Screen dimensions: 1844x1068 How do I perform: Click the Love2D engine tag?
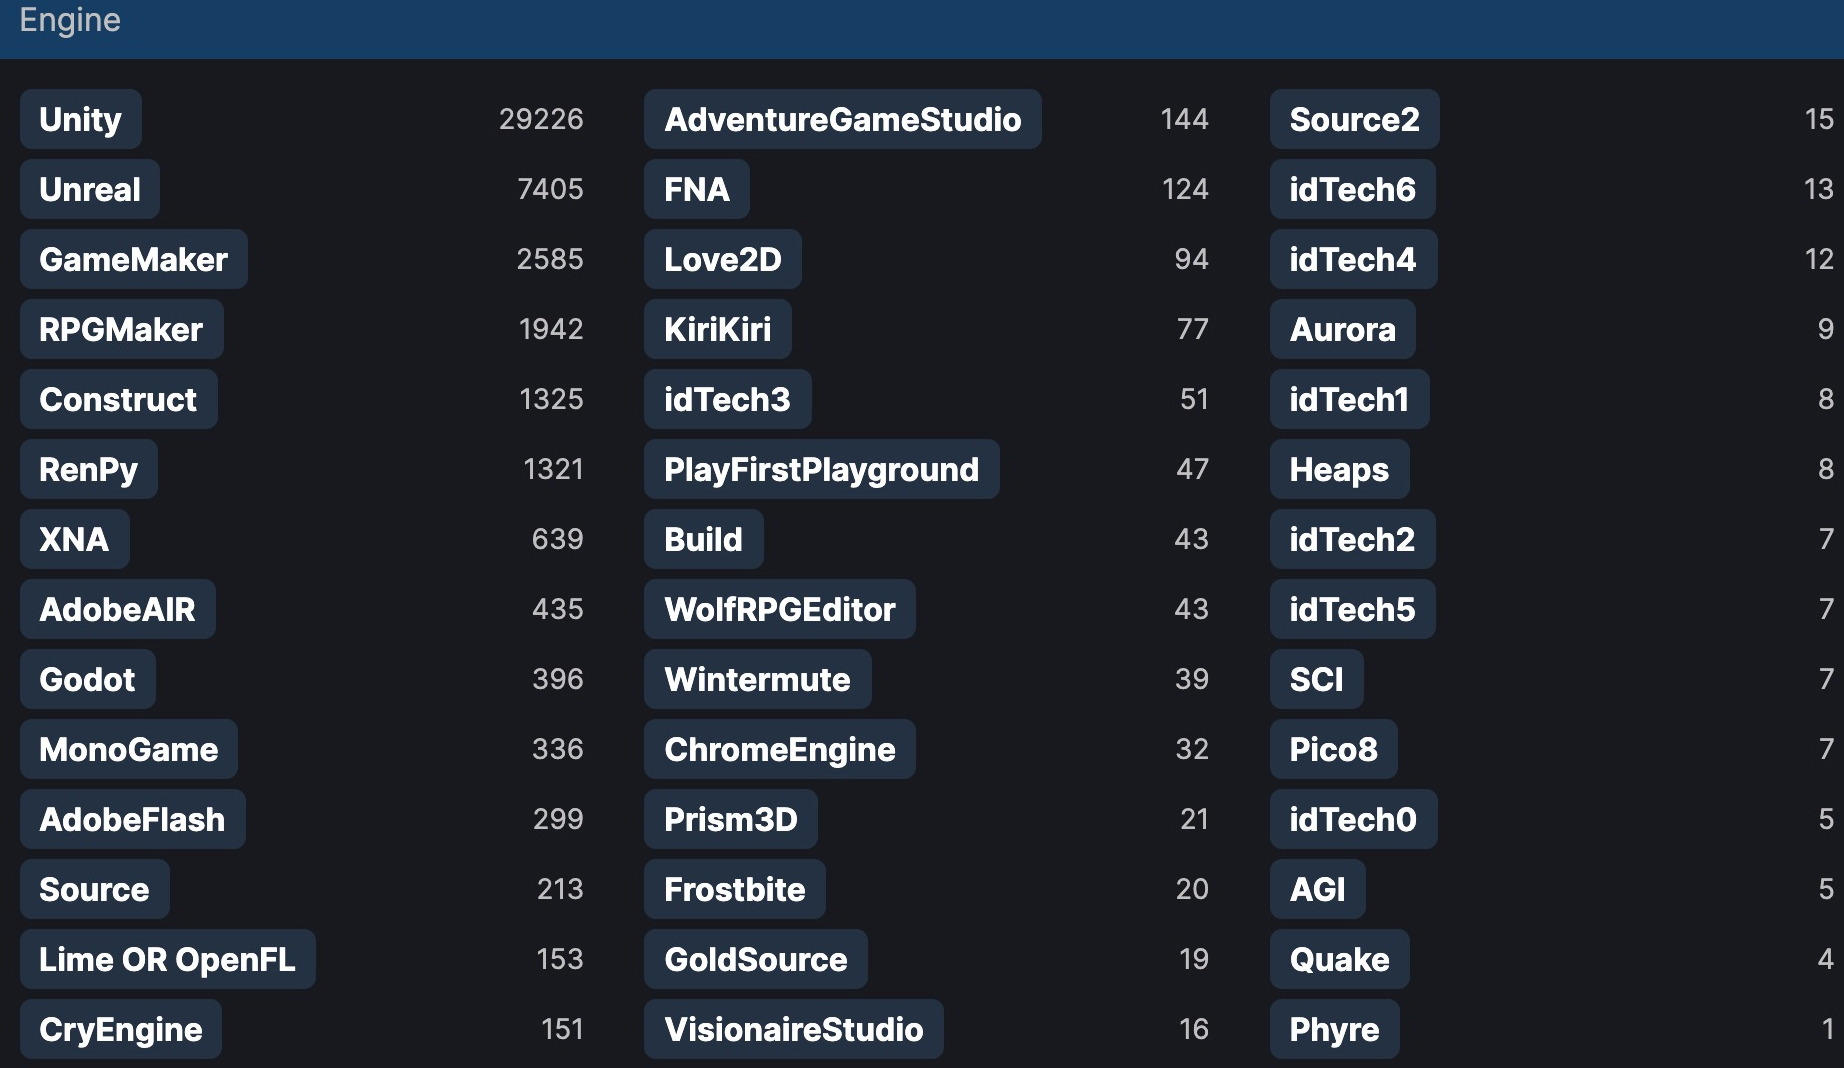click(x=722, y=259)
